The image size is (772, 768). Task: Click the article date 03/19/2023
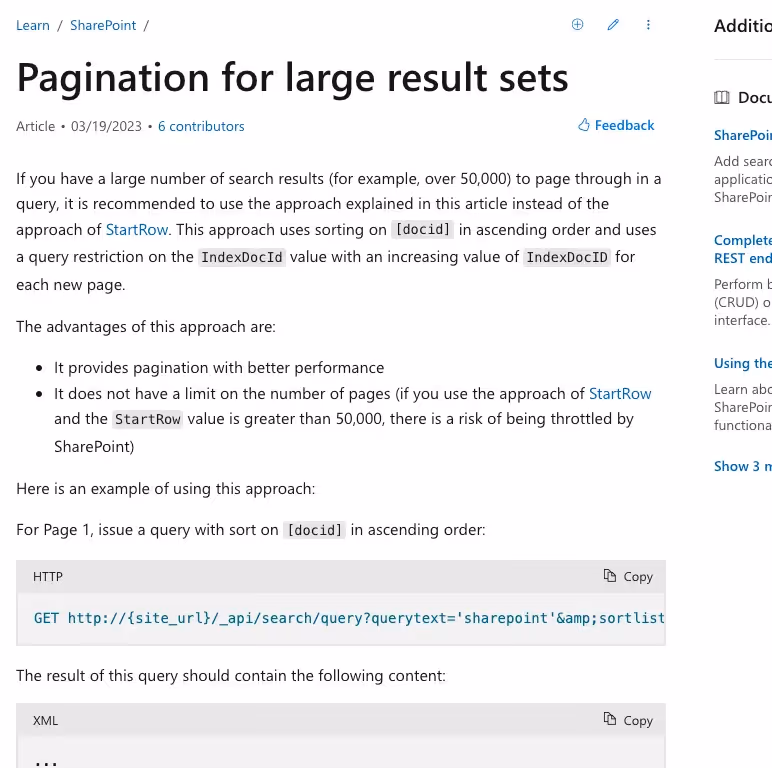106,127
